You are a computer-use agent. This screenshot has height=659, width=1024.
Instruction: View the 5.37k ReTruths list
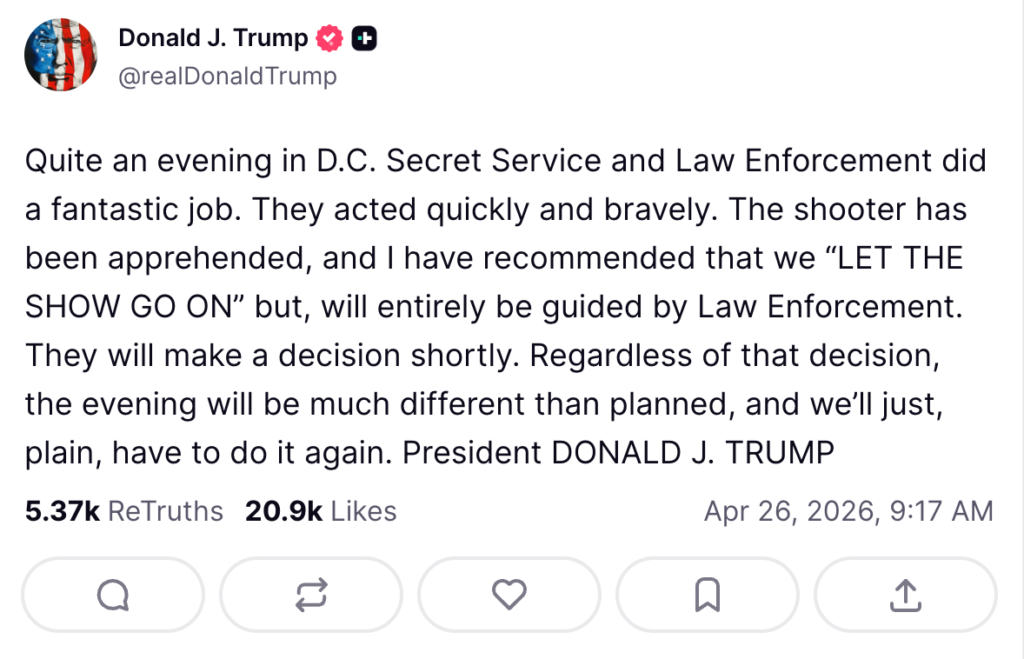(124, 511)
